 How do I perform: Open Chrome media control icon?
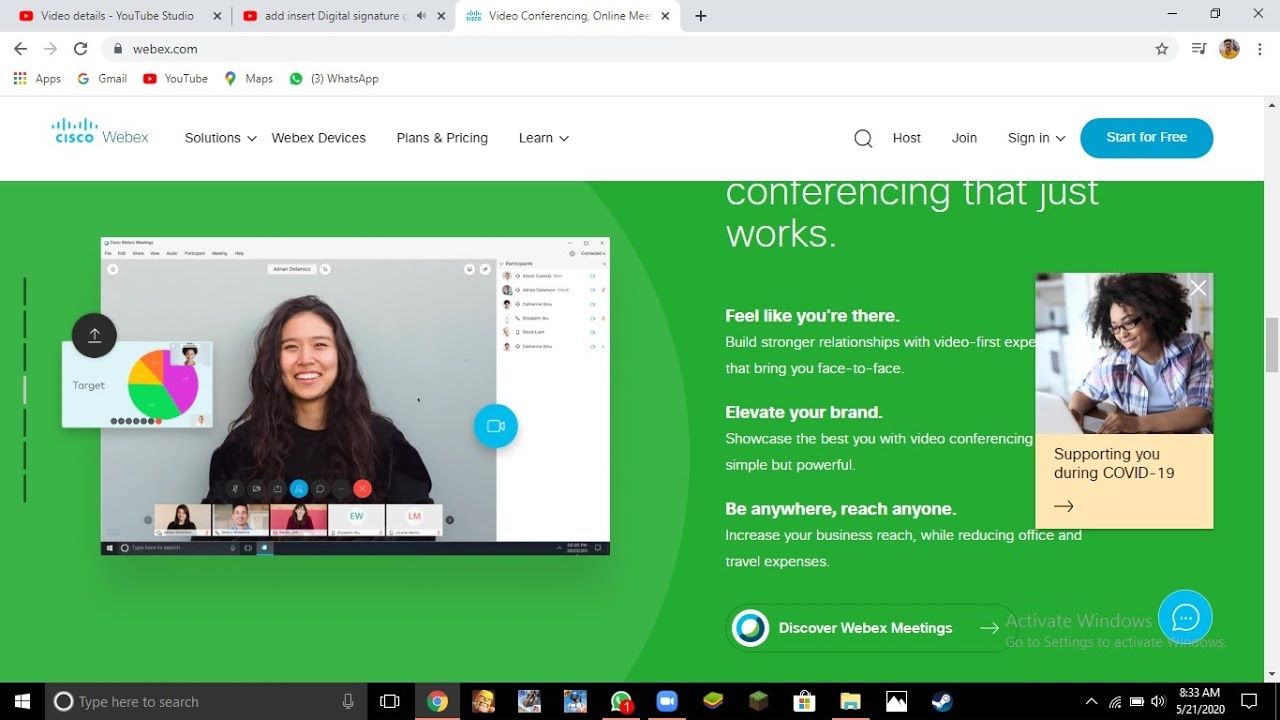(x=1199, y=49)
